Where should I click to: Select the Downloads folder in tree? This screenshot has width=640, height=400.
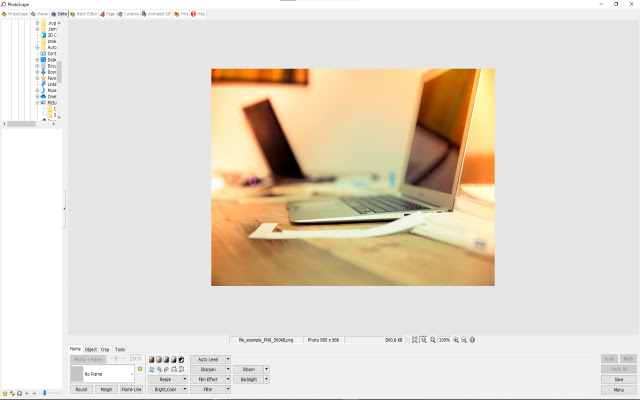click(51, 72)
